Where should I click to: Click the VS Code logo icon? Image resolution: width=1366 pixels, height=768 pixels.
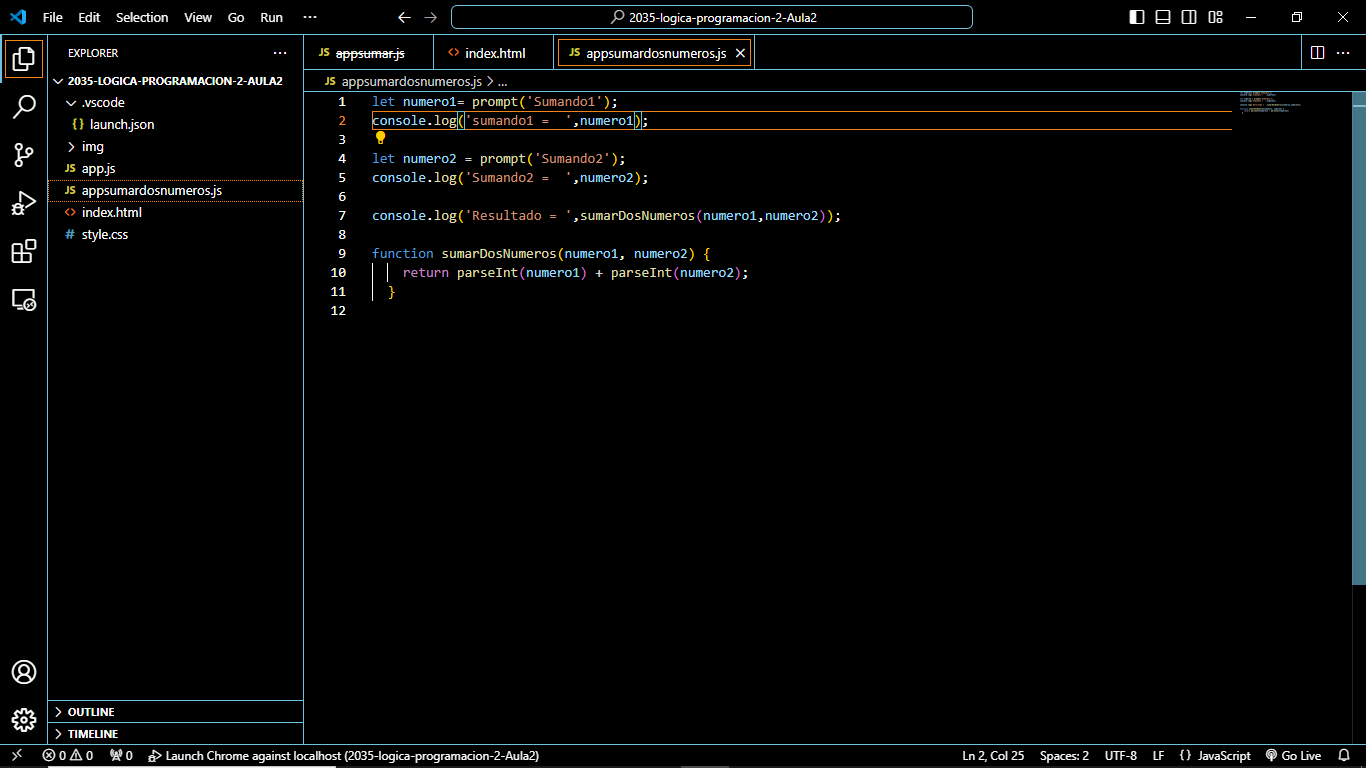(18, 17)
